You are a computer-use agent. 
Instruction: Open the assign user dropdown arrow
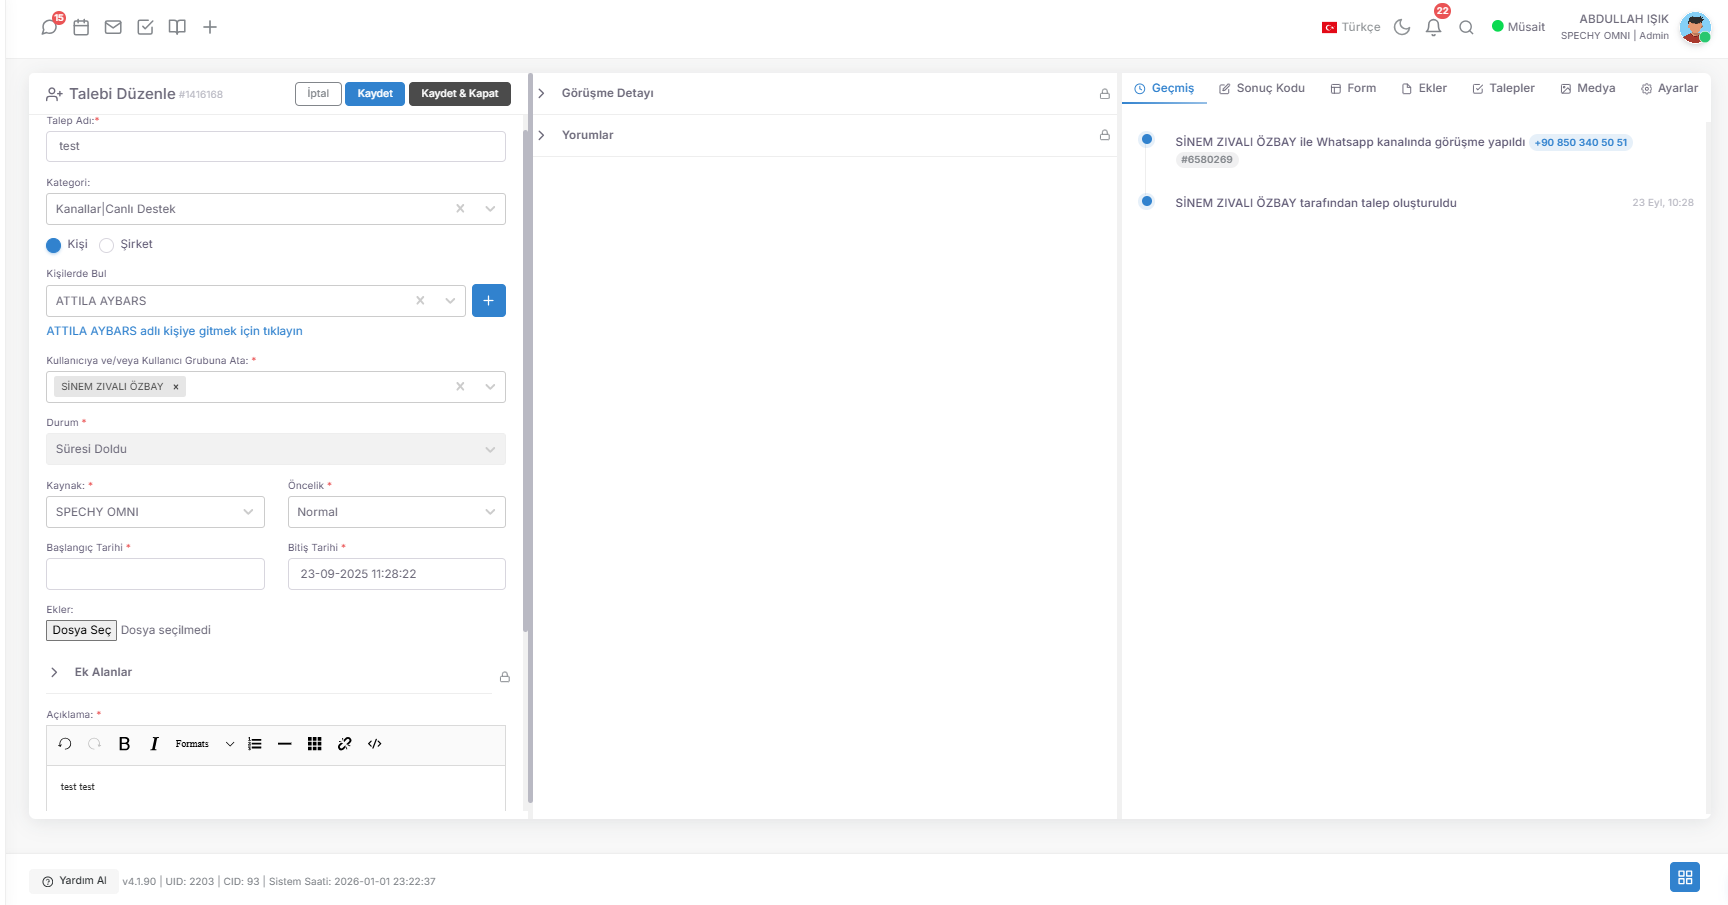490,387
